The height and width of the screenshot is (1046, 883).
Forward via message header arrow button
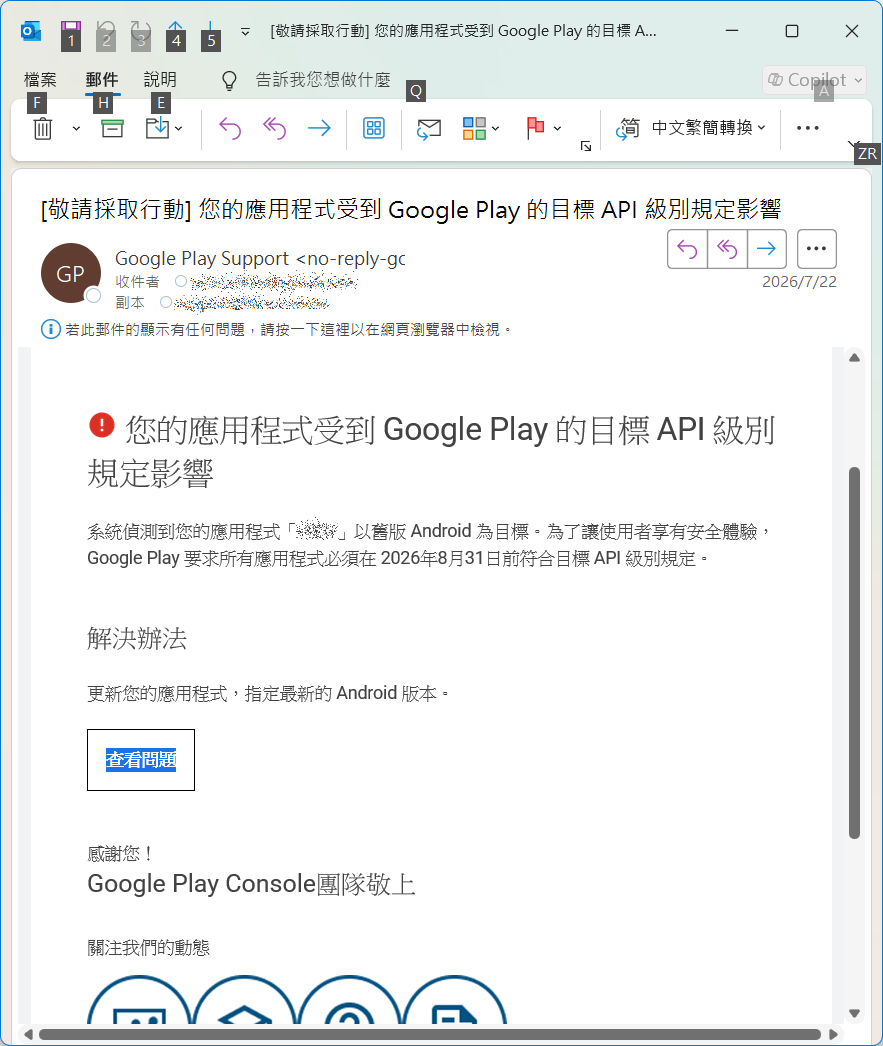click(x=766, y=249)
